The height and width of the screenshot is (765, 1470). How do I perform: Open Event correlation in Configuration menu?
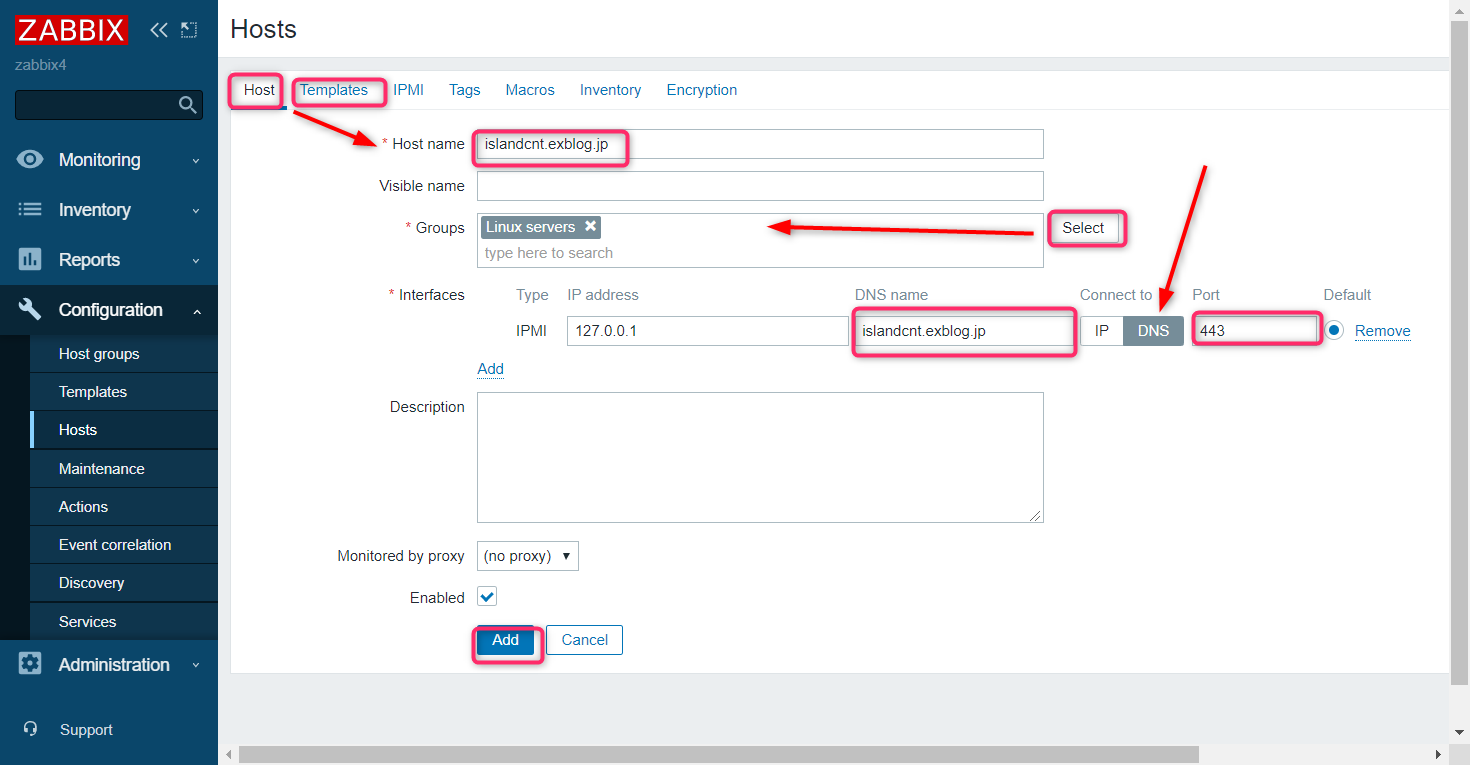click(x=124, y=545)
